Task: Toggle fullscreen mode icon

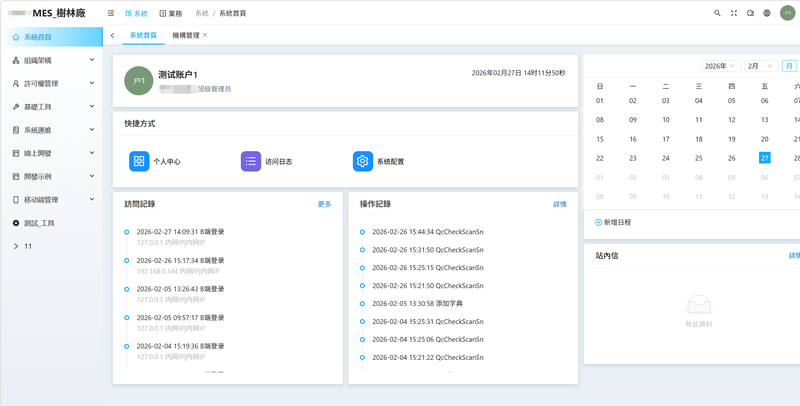Action: pyautogui.click(x=734, y=13)
